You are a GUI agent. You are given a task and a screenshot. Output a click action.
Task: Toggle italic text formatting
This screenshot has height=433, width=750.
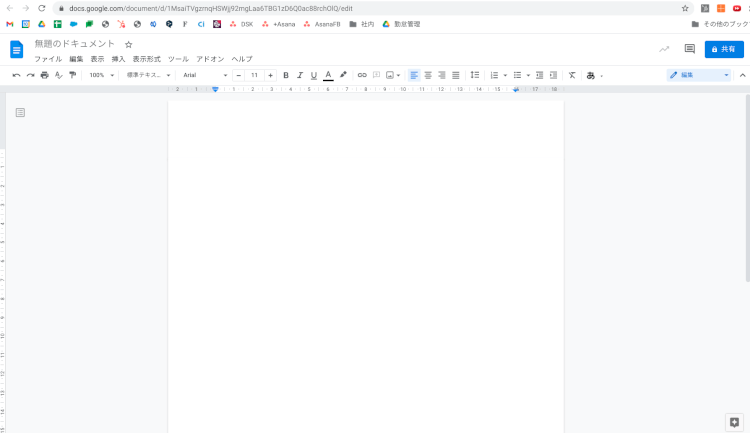pos(299,75)
